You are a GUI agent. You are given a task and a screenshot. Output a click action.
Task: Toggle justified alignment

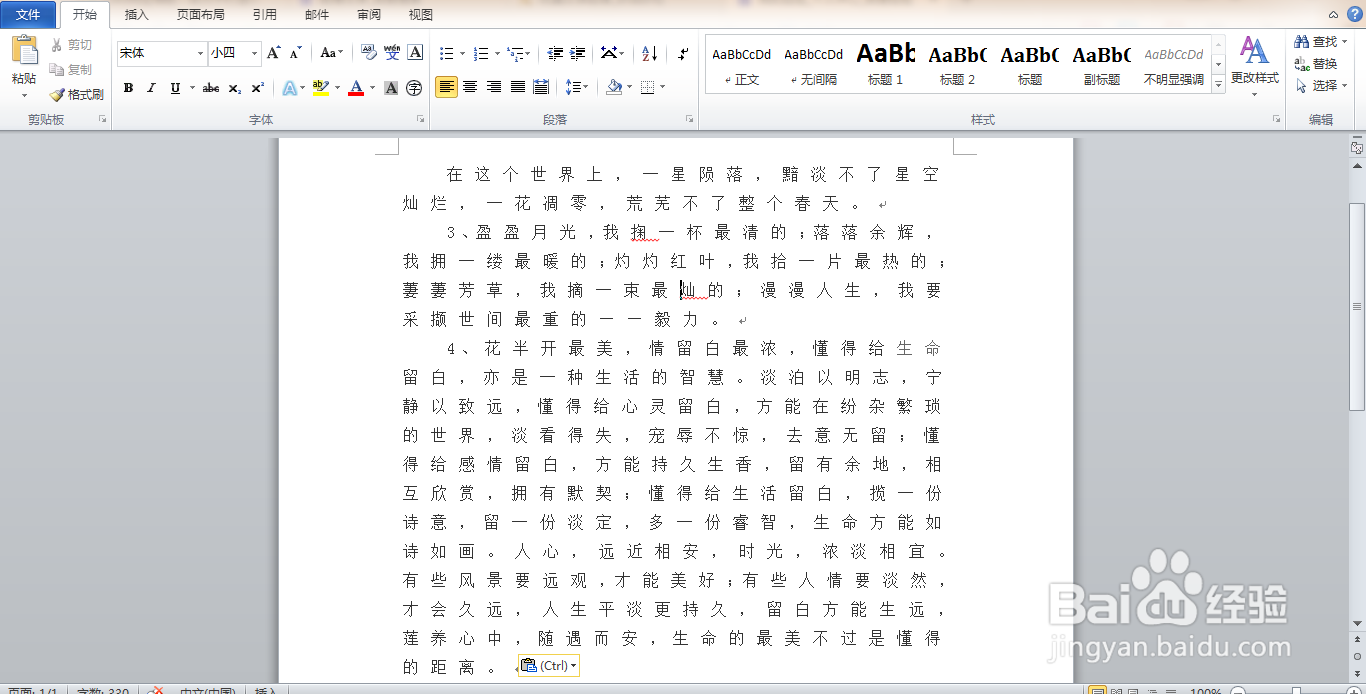516,88
